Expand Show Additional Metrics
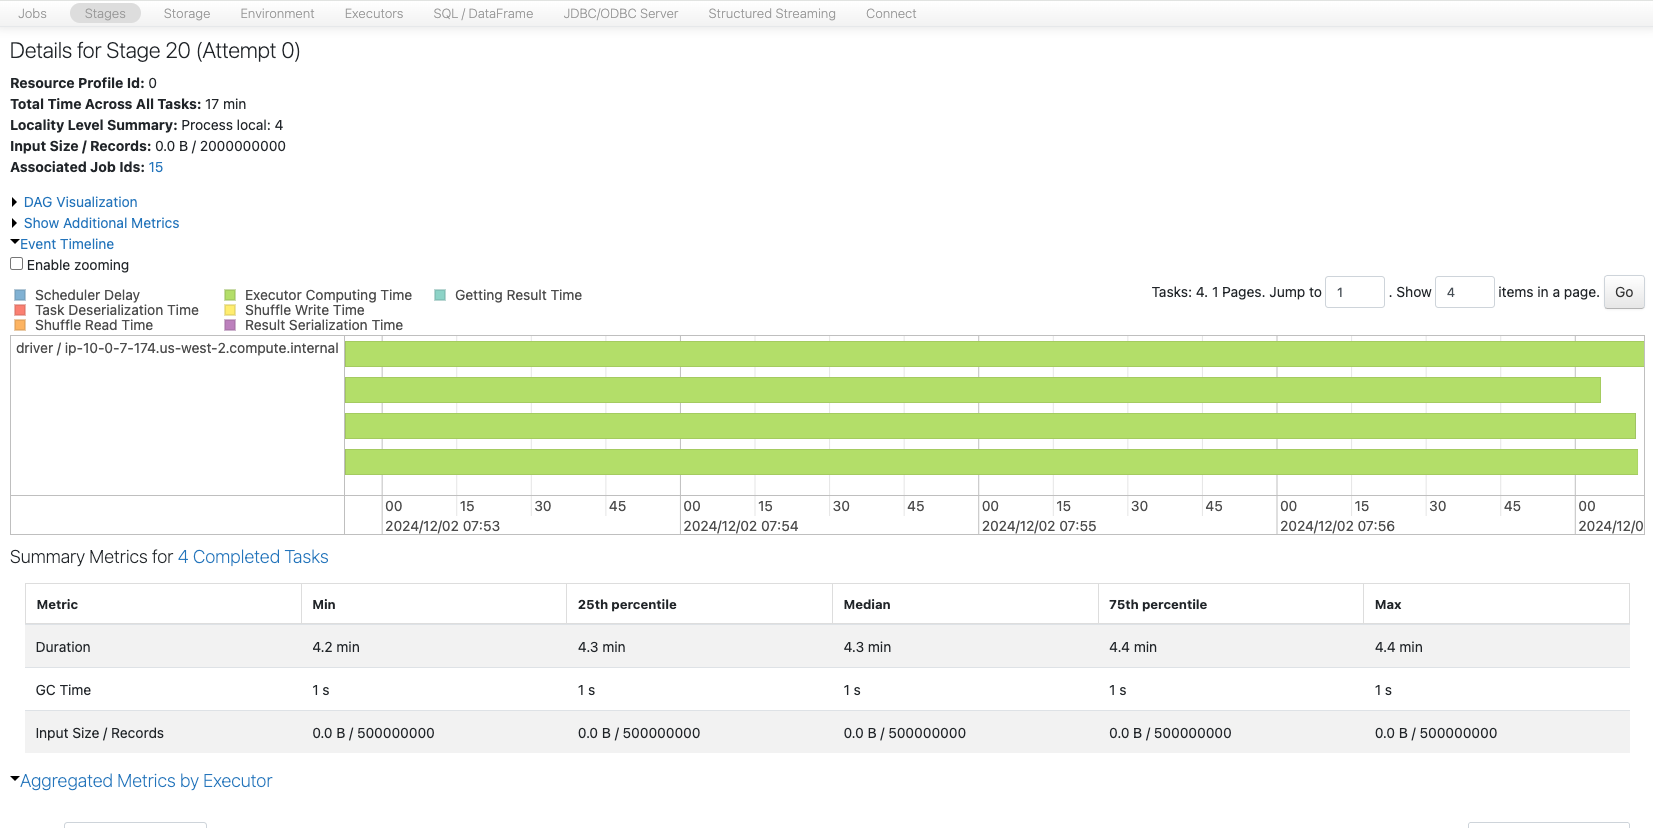 click(x=101, y=223)
